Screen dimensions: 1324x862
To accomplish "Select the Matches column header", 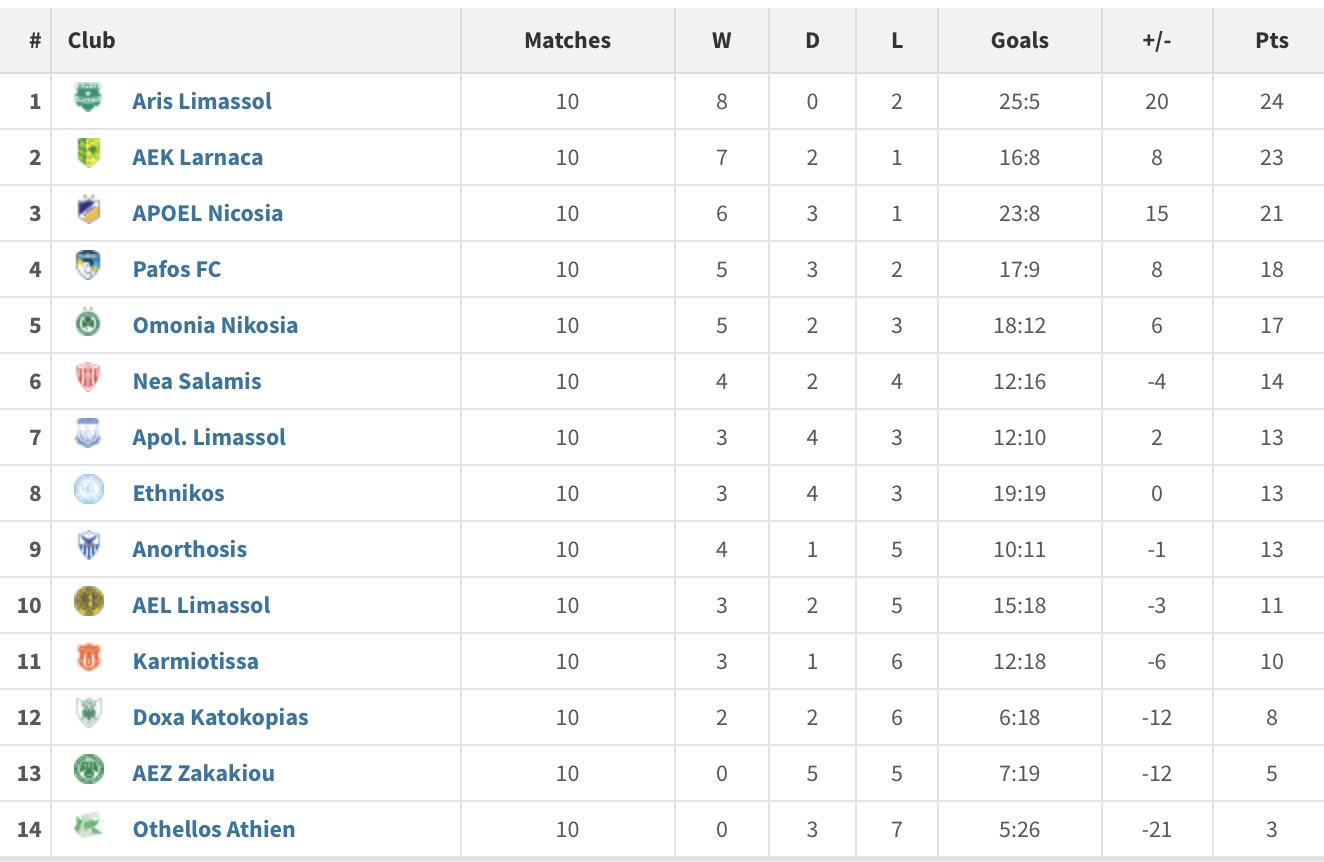I will click(567, 41).
